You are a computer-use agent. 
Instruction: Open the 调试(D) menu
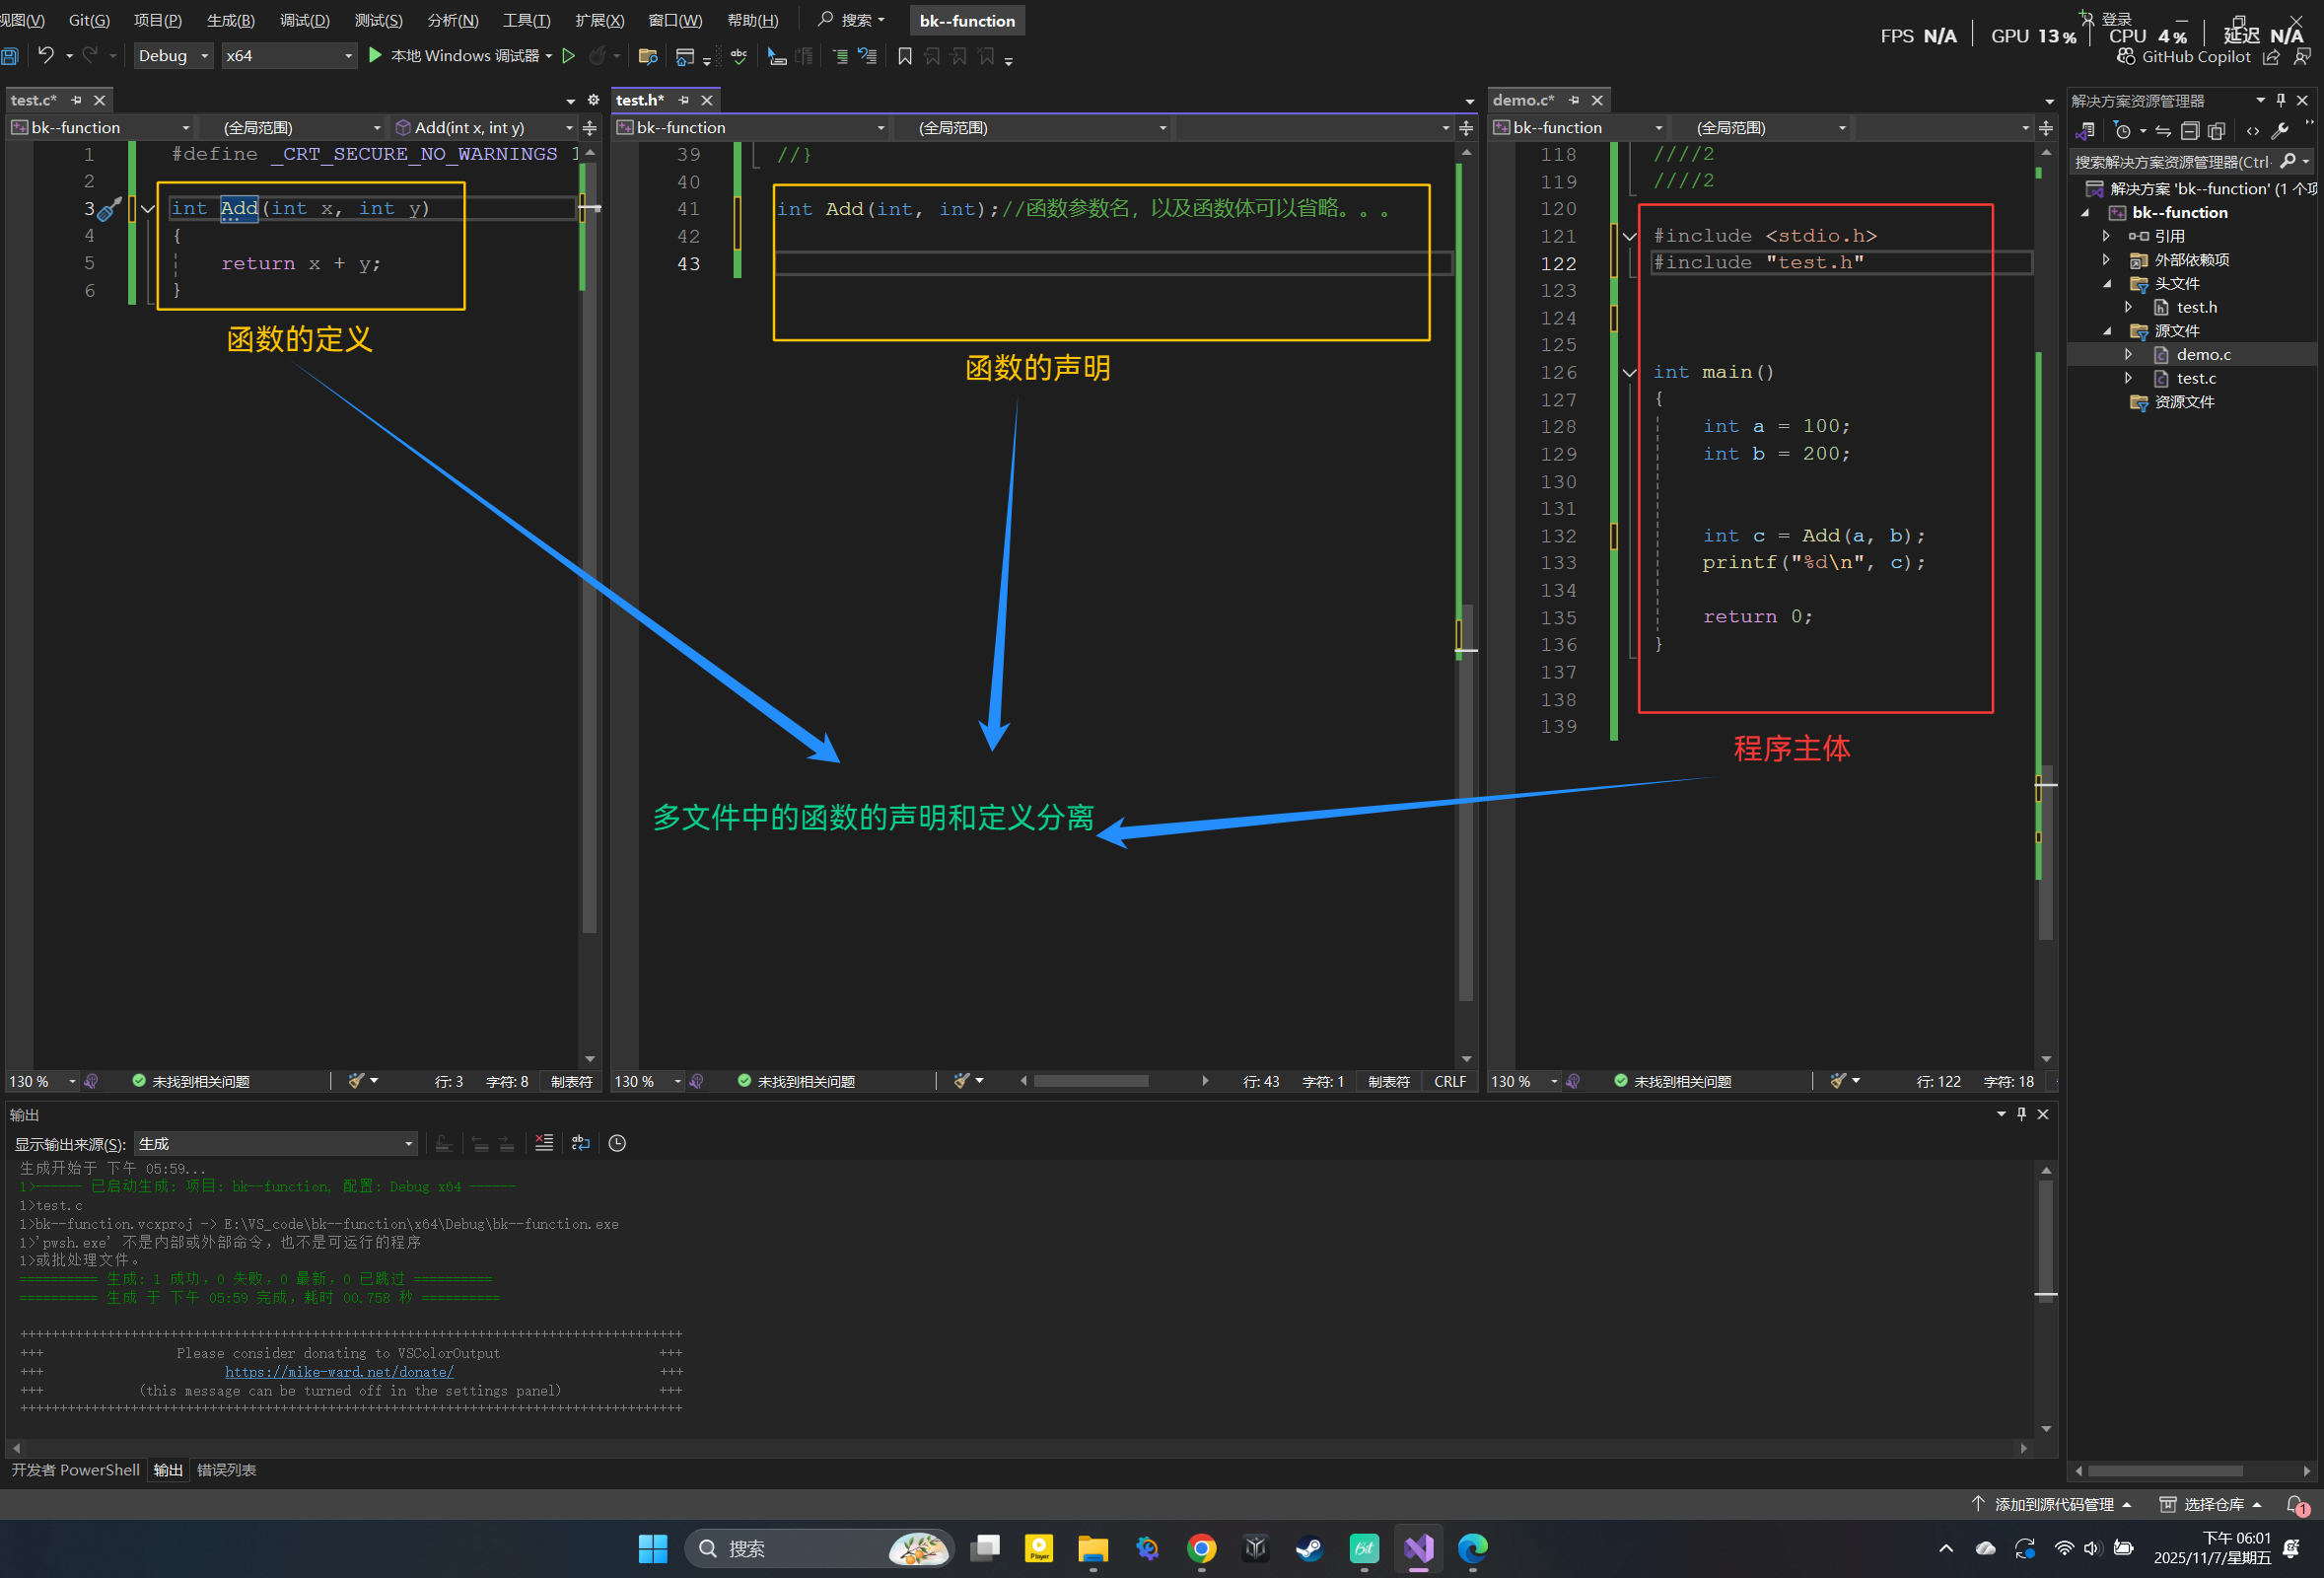pos(304,20)
